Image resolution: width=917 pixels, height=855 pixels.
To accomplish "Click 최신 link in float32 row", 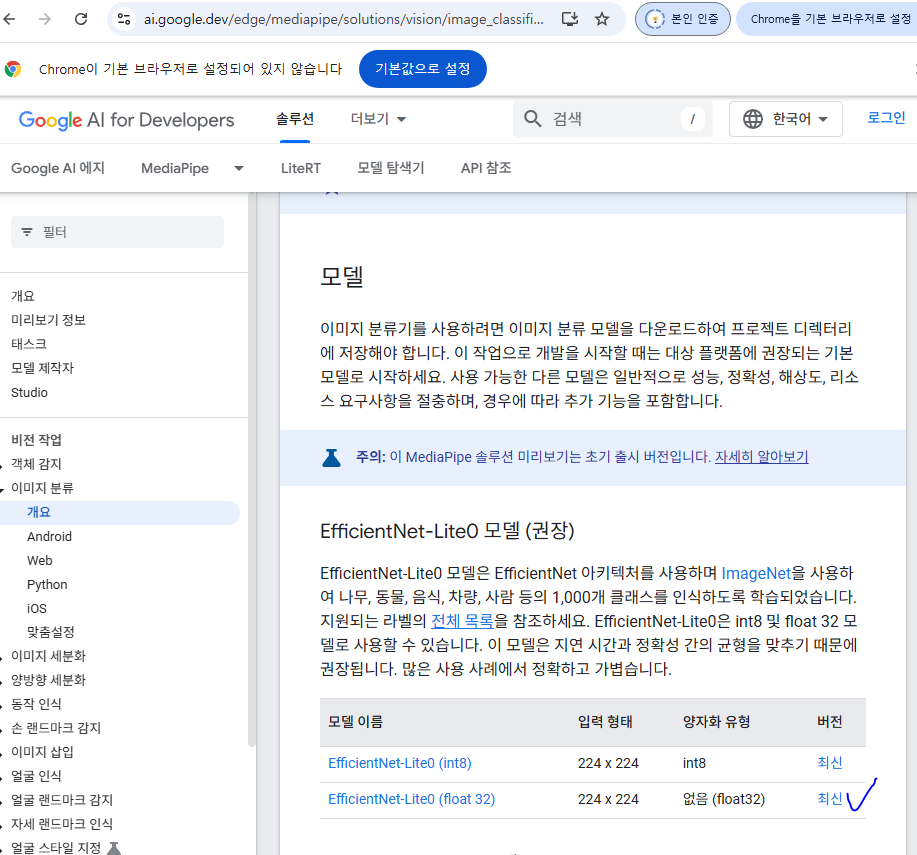I will click(x=829, y=799).
